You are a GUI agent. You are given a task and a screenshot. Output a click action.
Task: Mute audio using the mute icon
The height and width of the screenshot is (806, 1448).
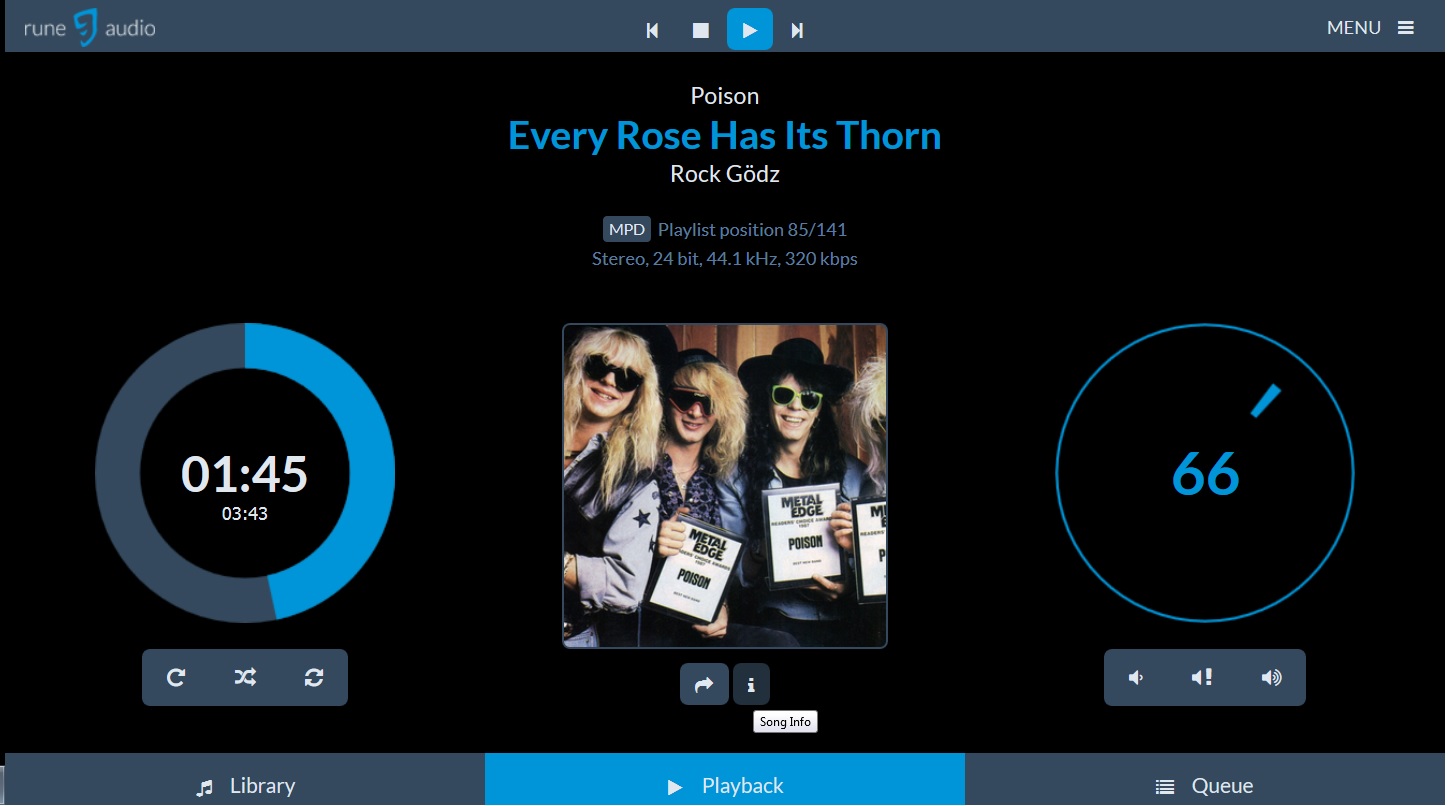[x=1202, y=678]
